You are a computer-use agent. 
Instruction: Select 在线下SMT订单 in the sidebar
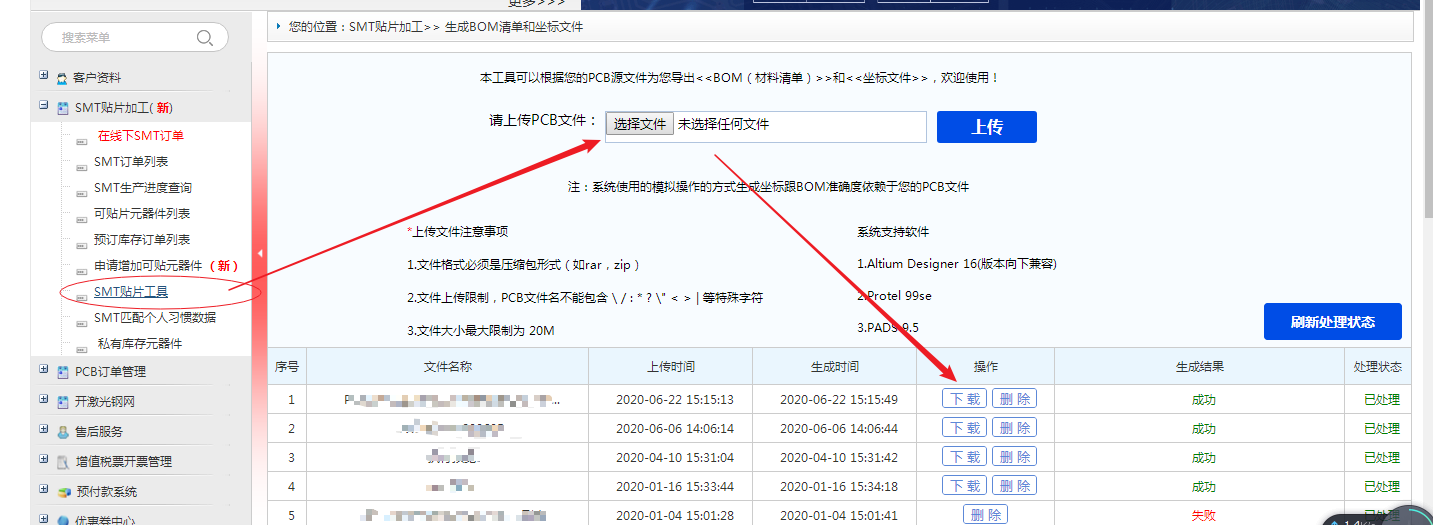coord(140,135)
